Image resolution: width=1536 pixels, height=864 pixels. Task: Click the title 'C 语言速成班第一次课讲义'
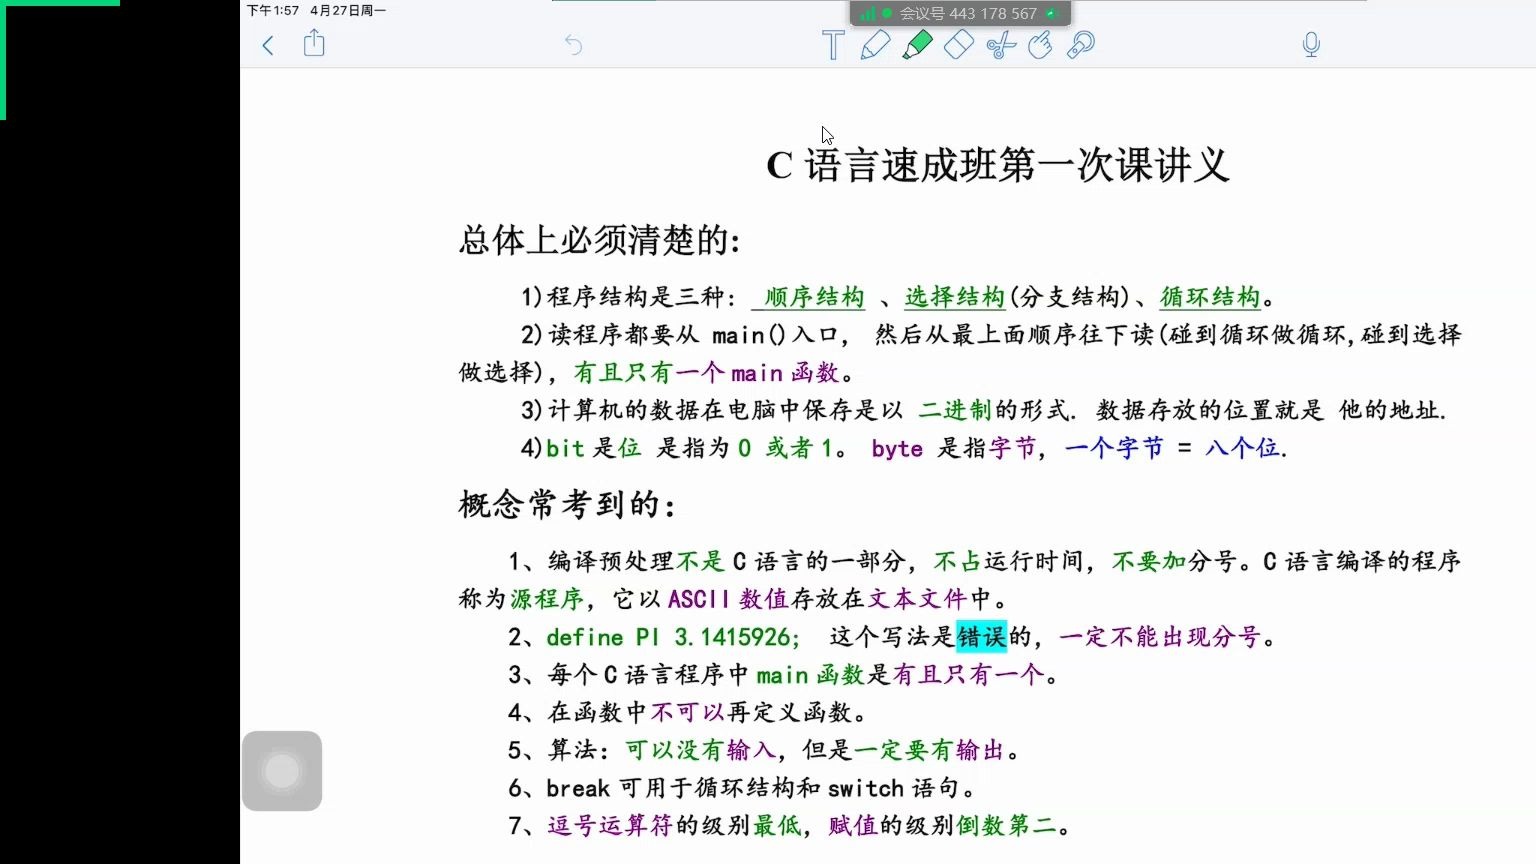(997, 165)
